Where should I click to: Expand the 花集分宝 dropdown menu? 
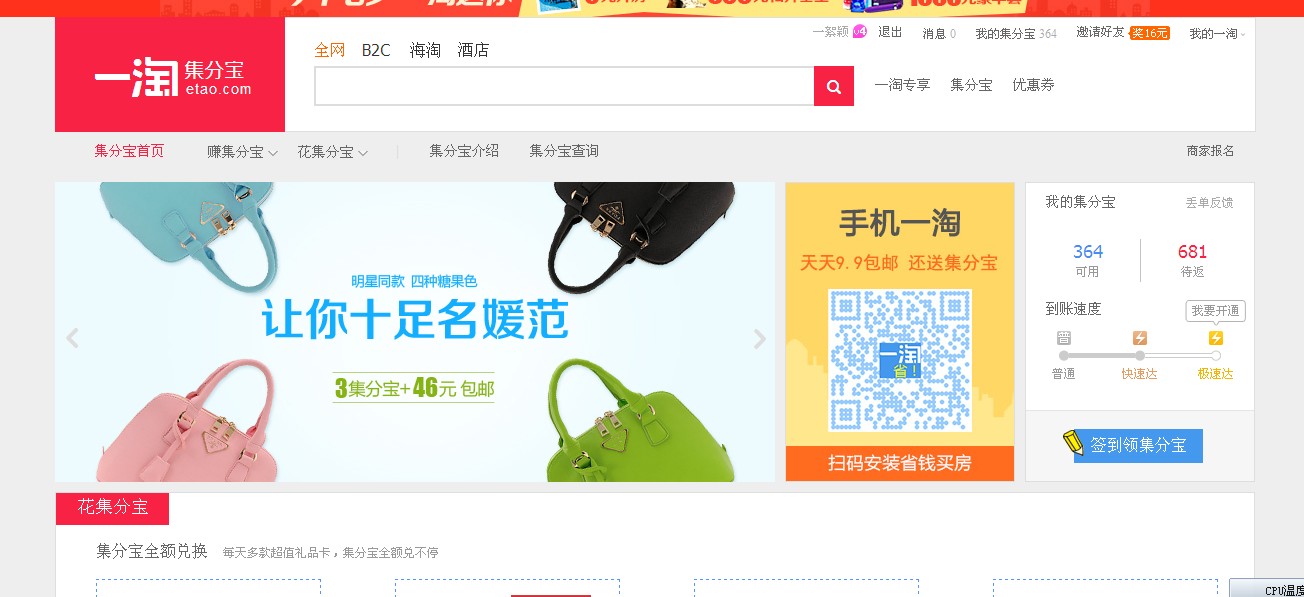pos(333,152)
